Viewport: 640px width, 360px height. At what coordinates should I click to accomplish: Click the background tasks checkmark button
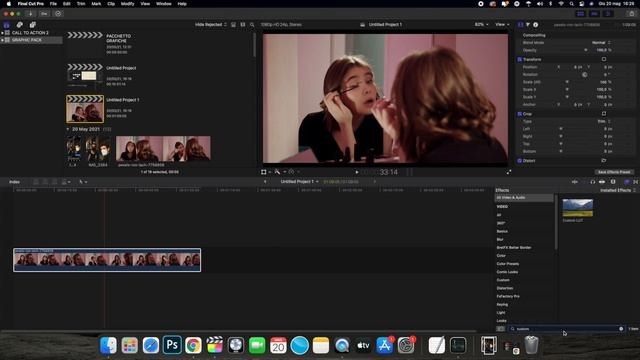point(58,14)
